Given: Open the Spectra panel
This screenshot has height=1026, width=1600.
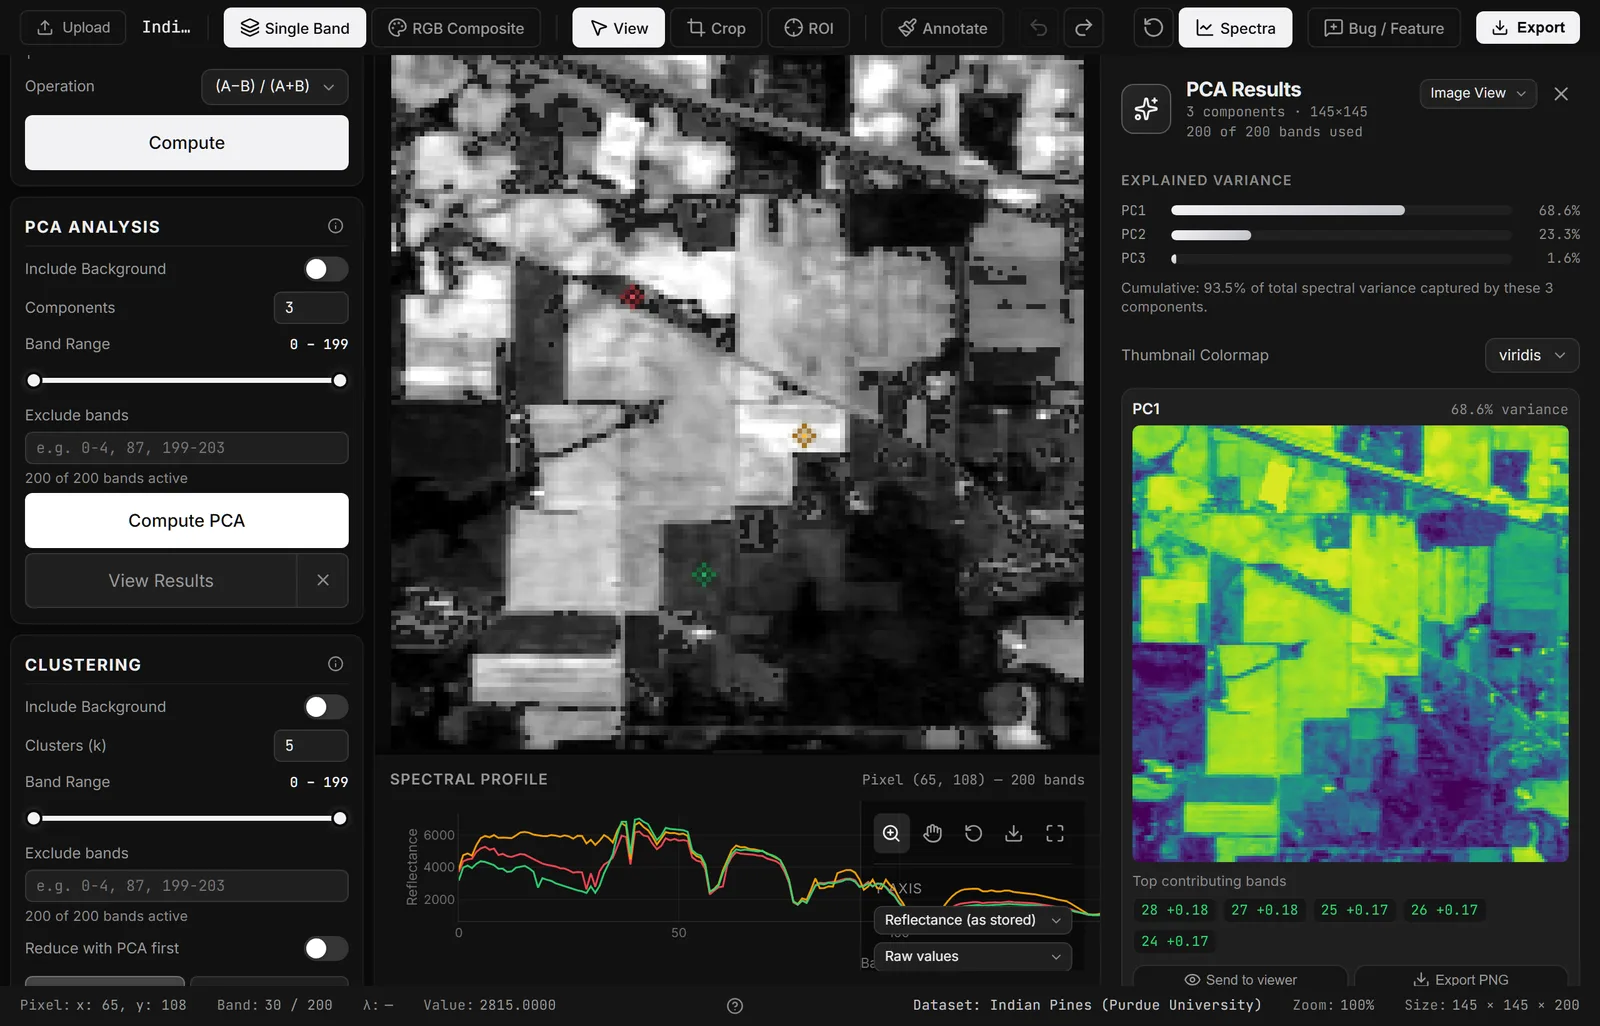Looking at the screenshot, I should (x=1235, y=28).
